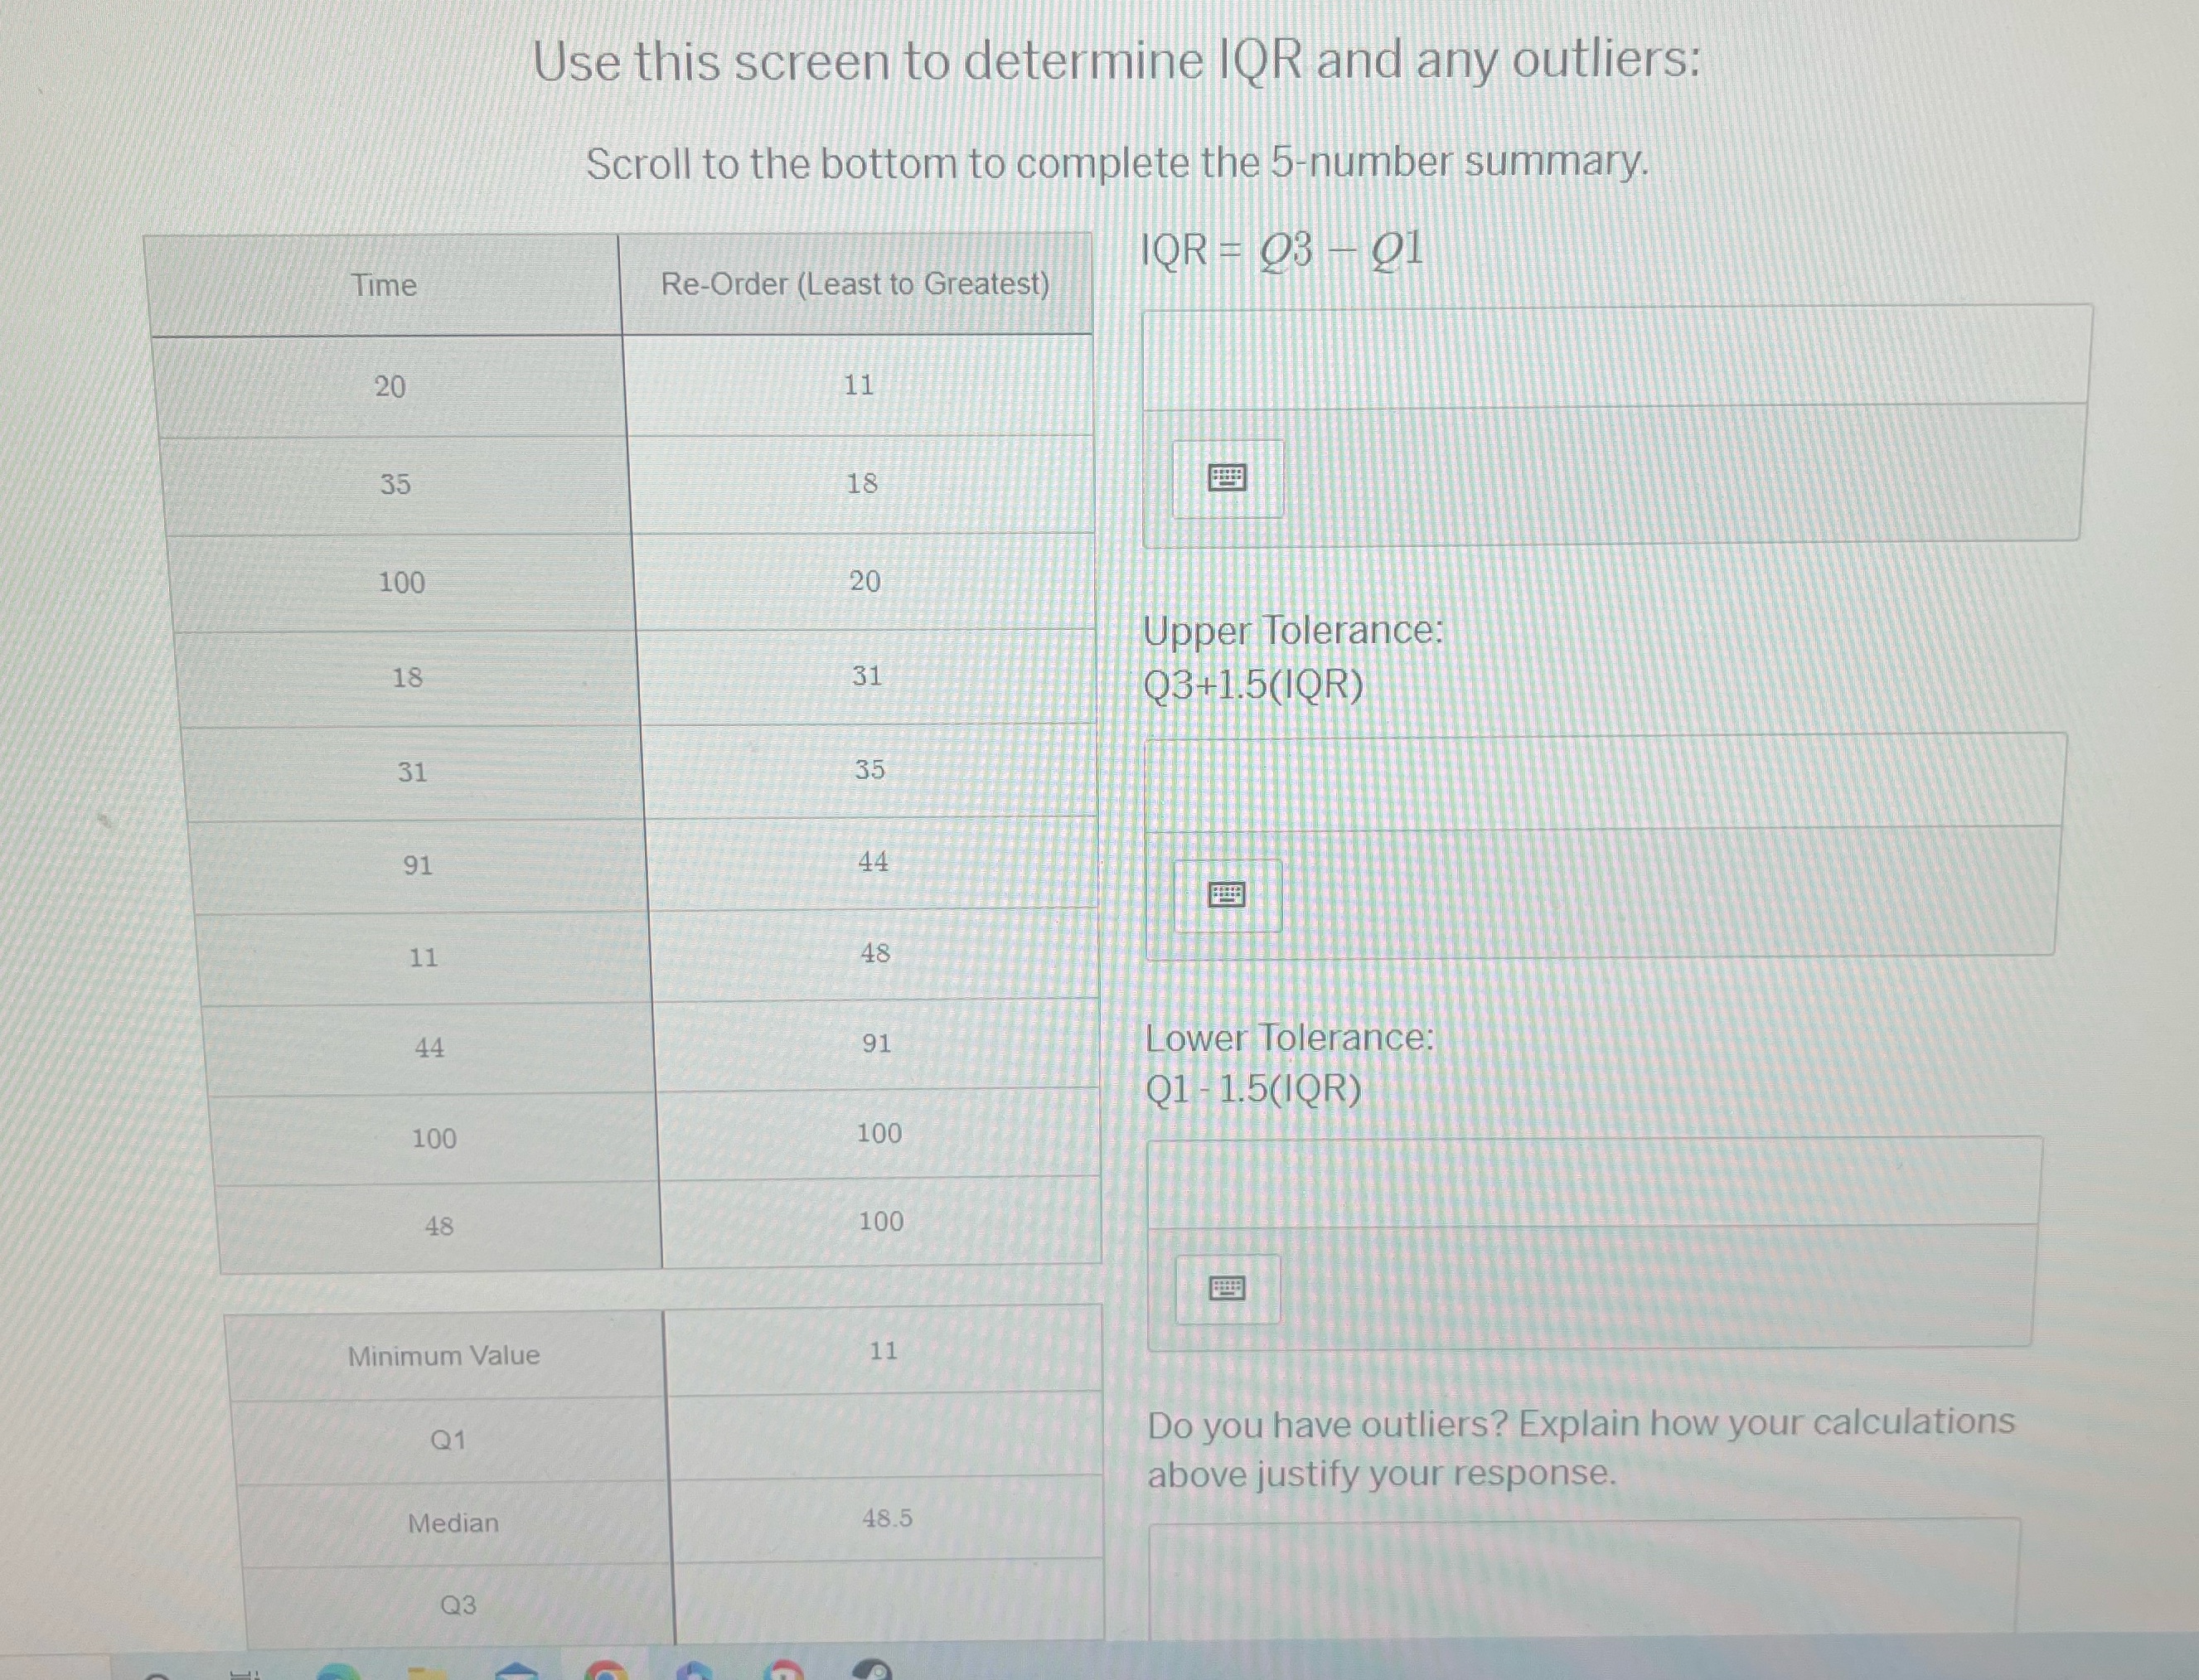Open keyboard input for Upper Tolerance

tap(1228, 895)
